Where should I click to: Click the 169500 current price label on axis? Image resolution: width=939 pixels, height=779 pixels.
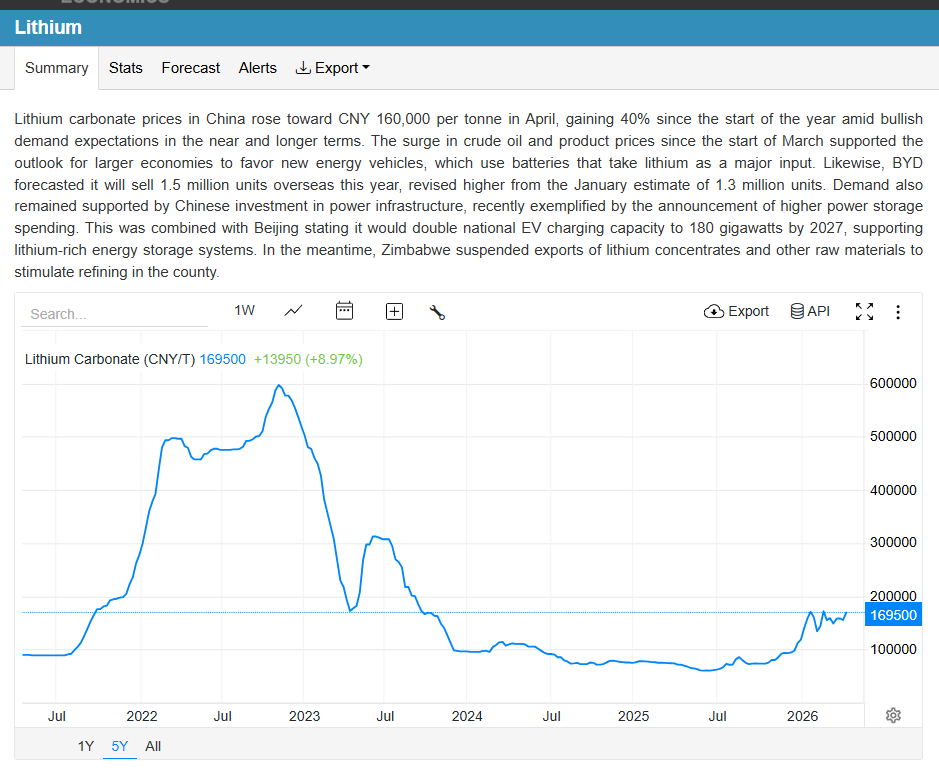click(x=893, y=615)
